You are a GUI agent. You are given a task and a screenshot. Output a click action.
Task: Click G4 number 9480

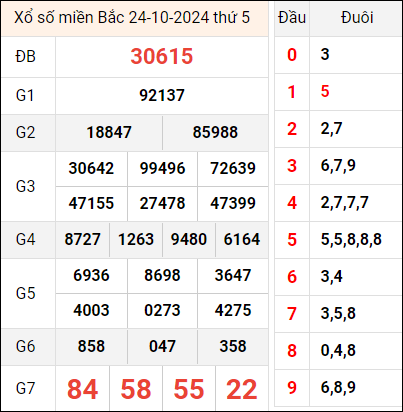189,239
